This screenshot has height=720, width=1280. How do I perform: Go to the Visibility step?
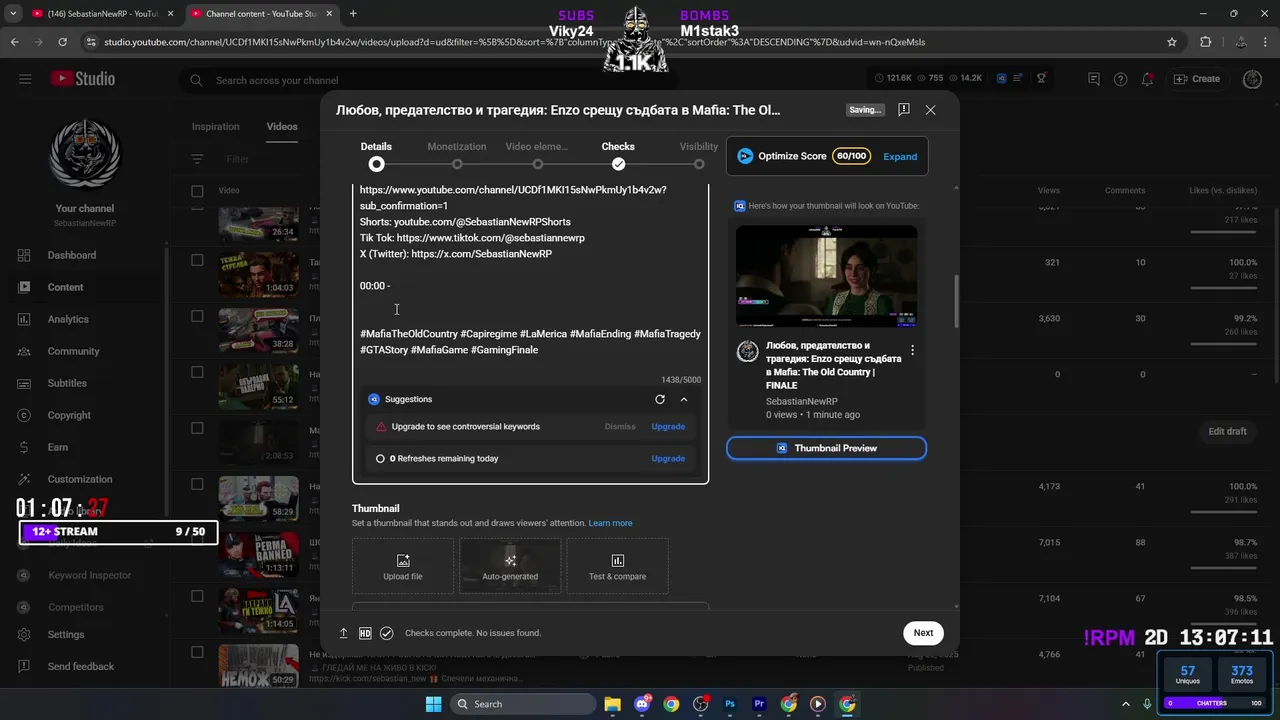point(699,155)
